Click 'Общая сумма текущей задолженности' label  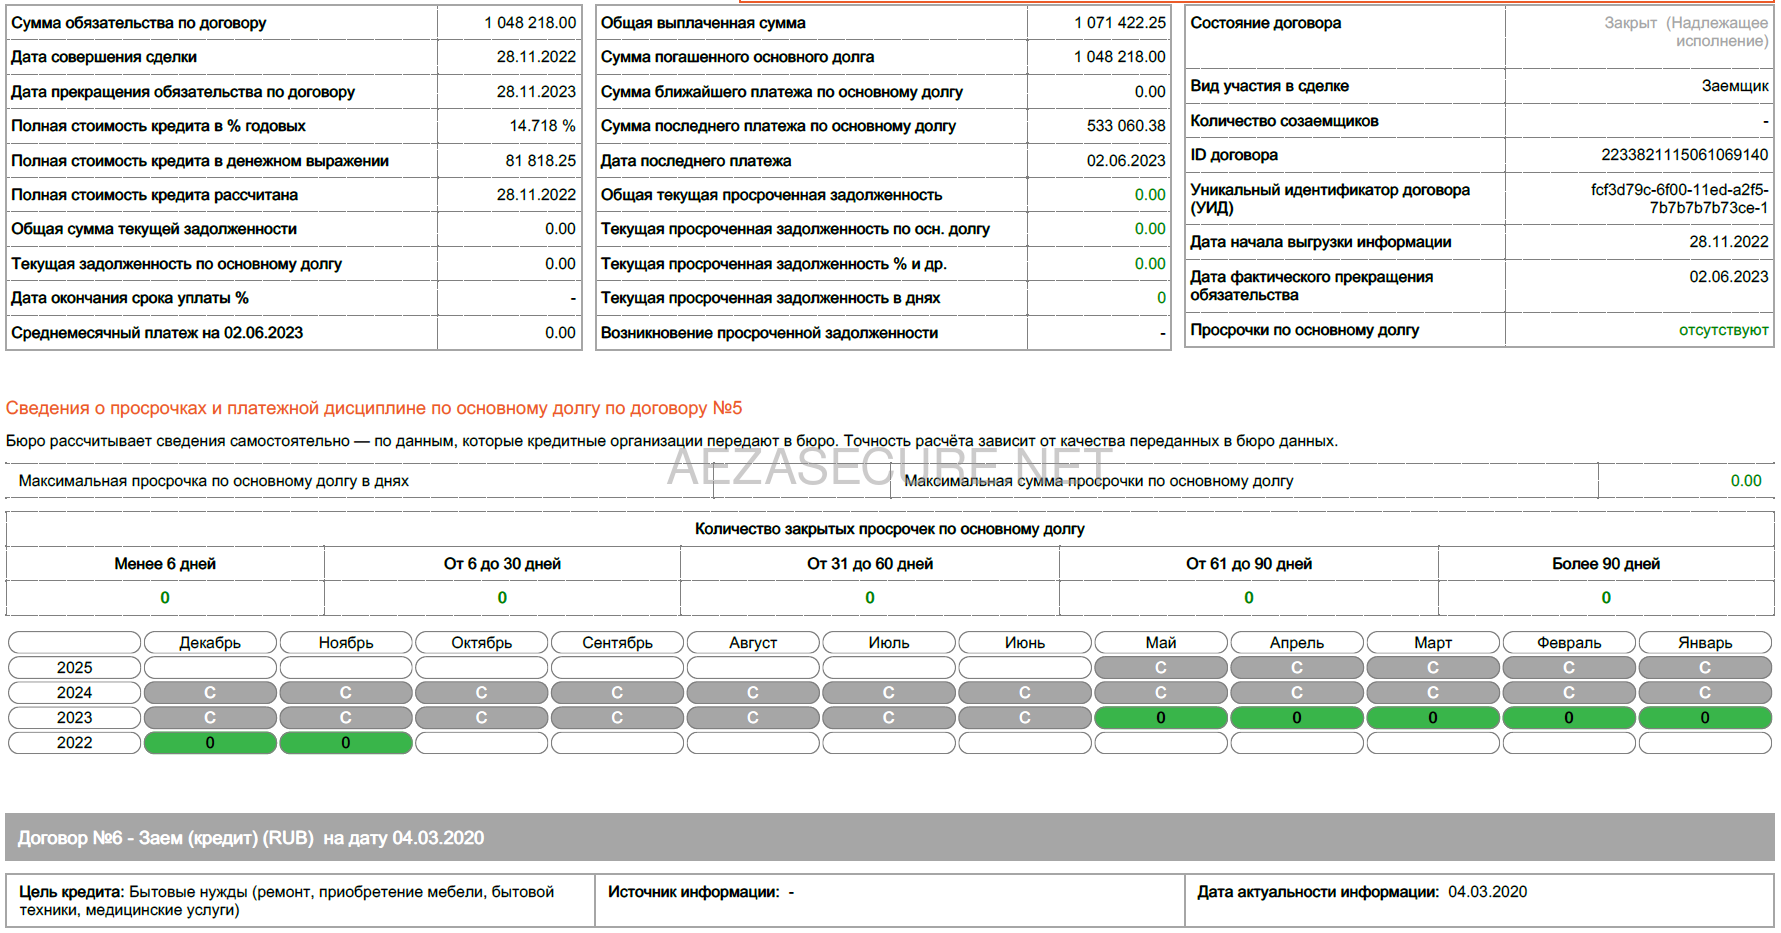pos(154,229)
